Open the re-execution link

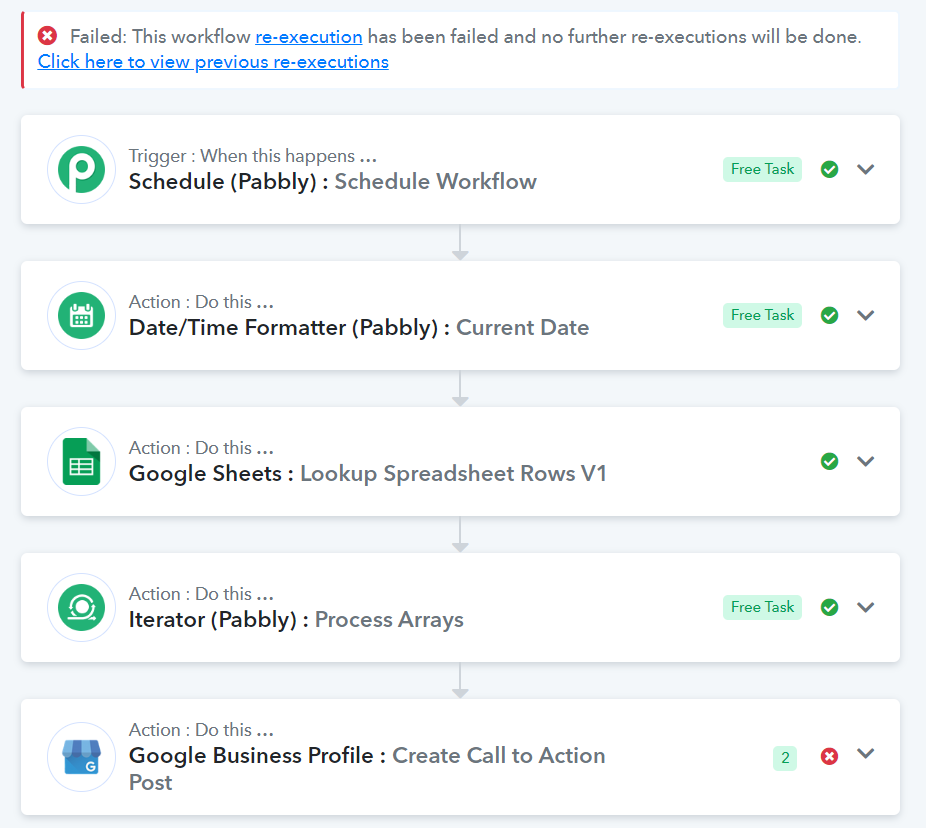(309, 37)
